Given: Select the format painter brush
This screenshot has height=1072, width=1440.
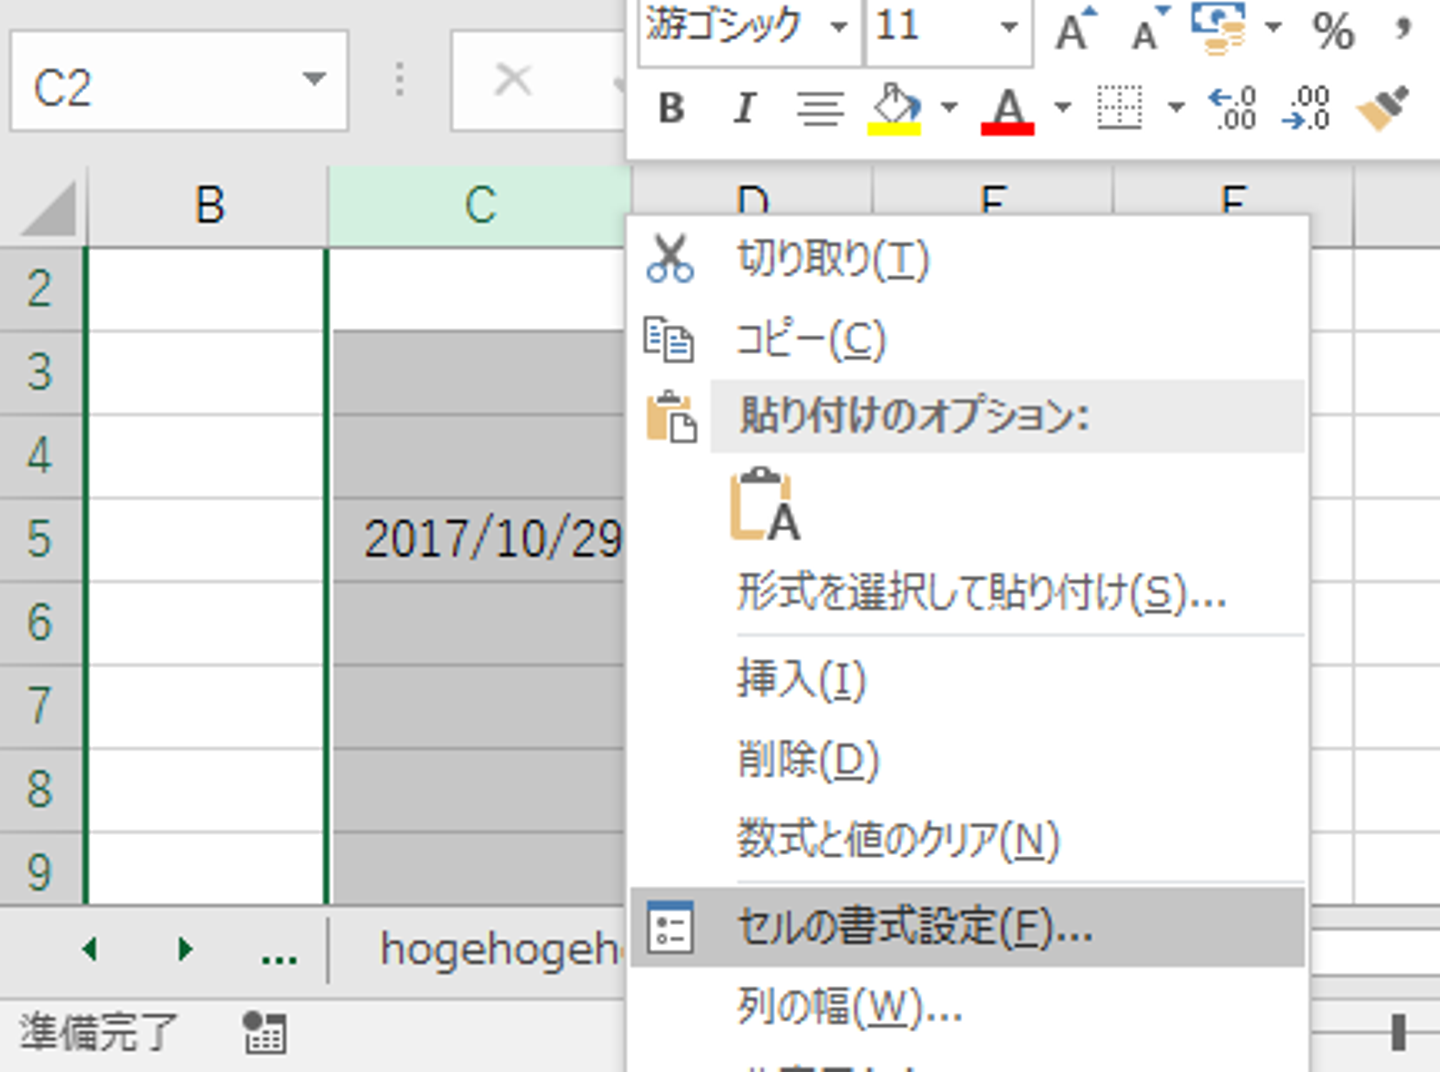Looking at the screenshot, I should (x=1382, y=108).
